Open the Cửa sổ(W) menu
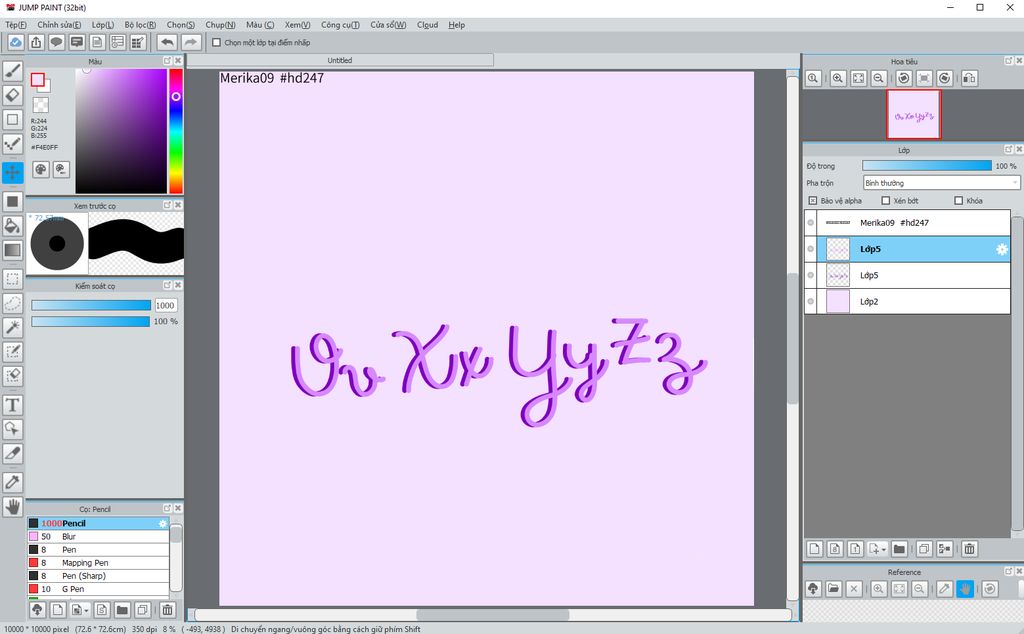The height and width of the screenshot is (634, 1024). click(x=389, y=25)
